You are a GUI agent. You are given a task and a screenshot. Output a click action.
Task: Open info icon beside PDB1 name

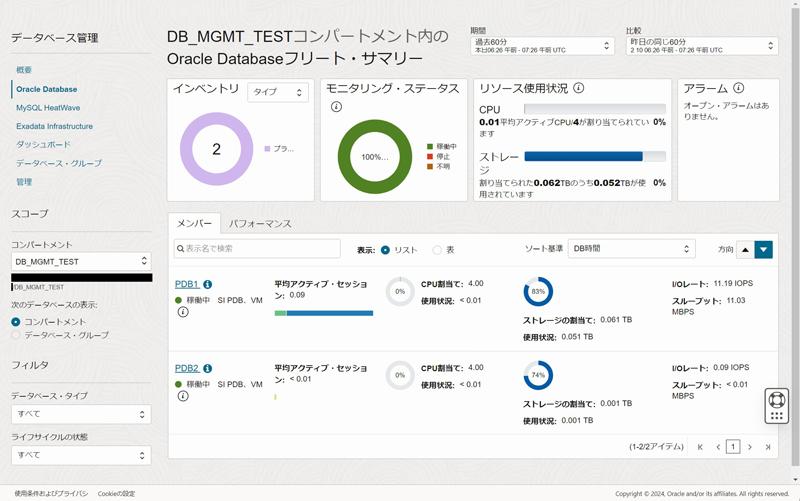coord(208,284)
